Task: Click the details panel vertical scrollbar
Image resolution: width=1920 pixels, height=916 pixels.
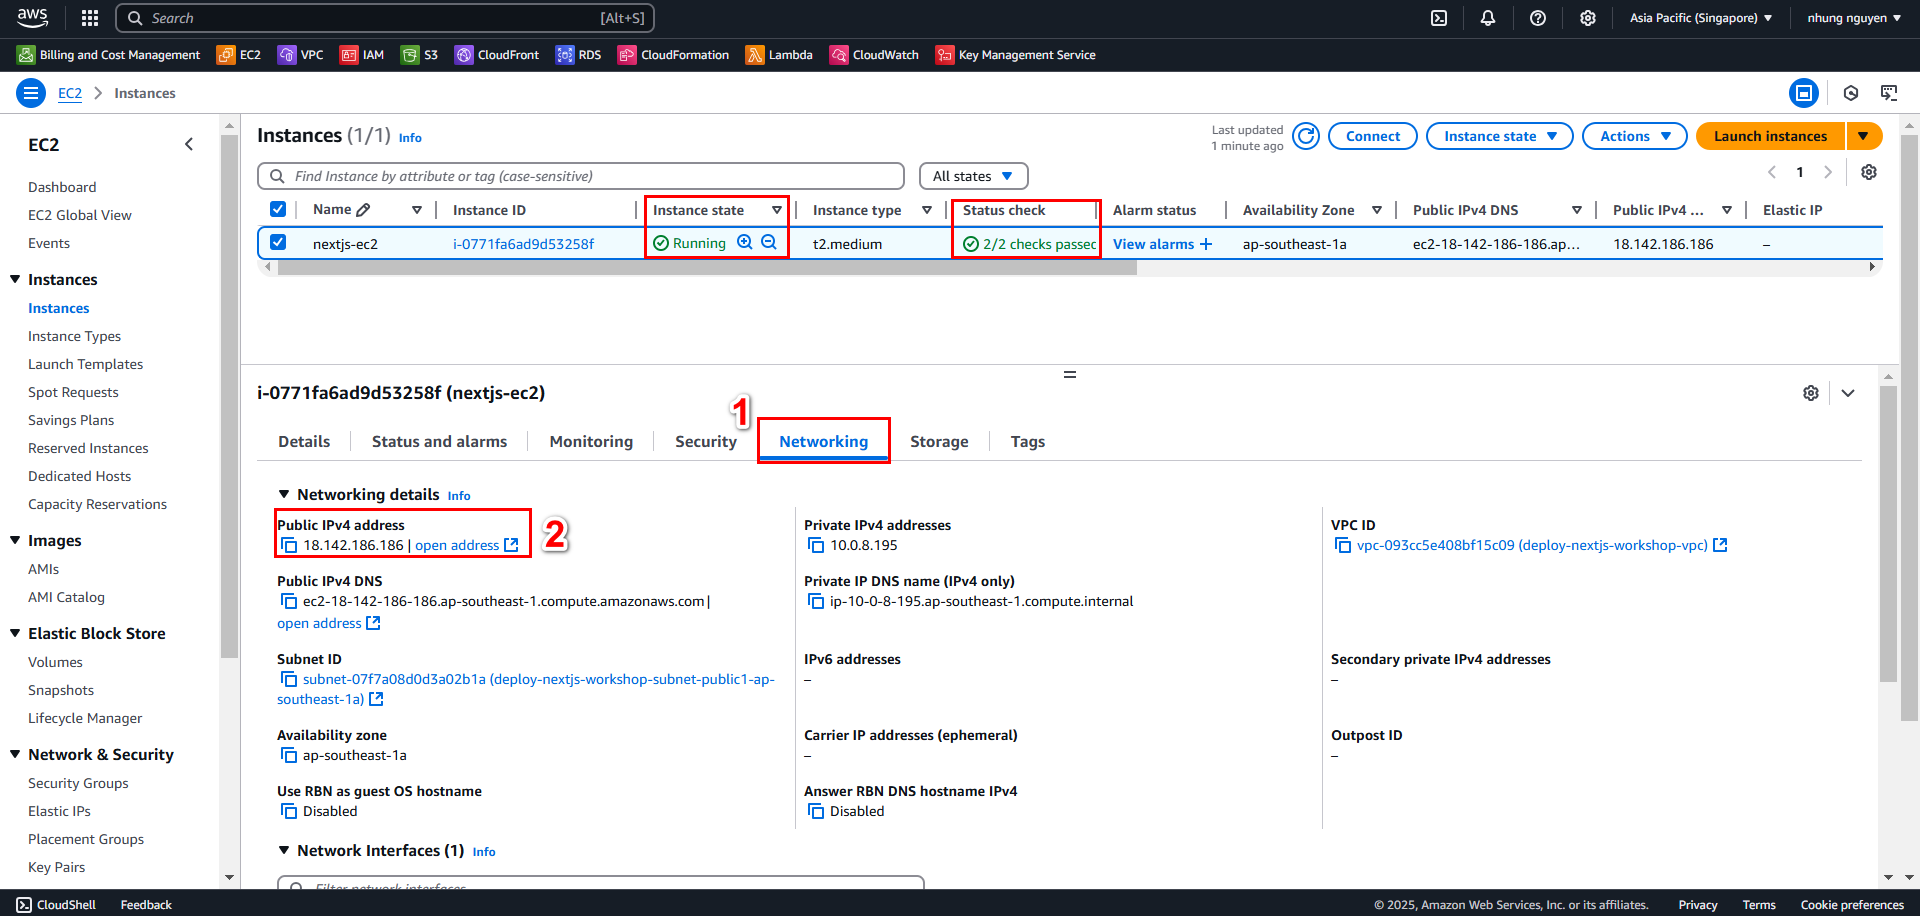Action: click(x=1888, y=535)
